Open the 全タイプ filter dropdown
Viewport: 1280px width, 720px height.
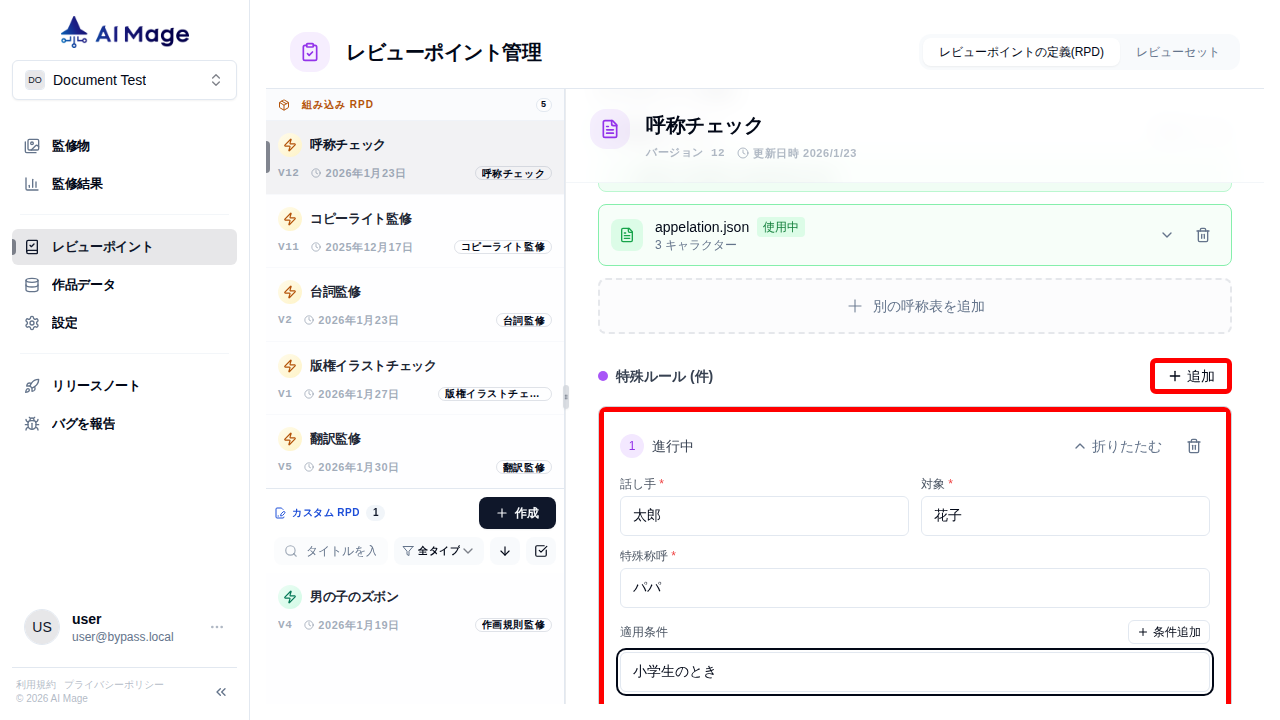coord(438,550)
